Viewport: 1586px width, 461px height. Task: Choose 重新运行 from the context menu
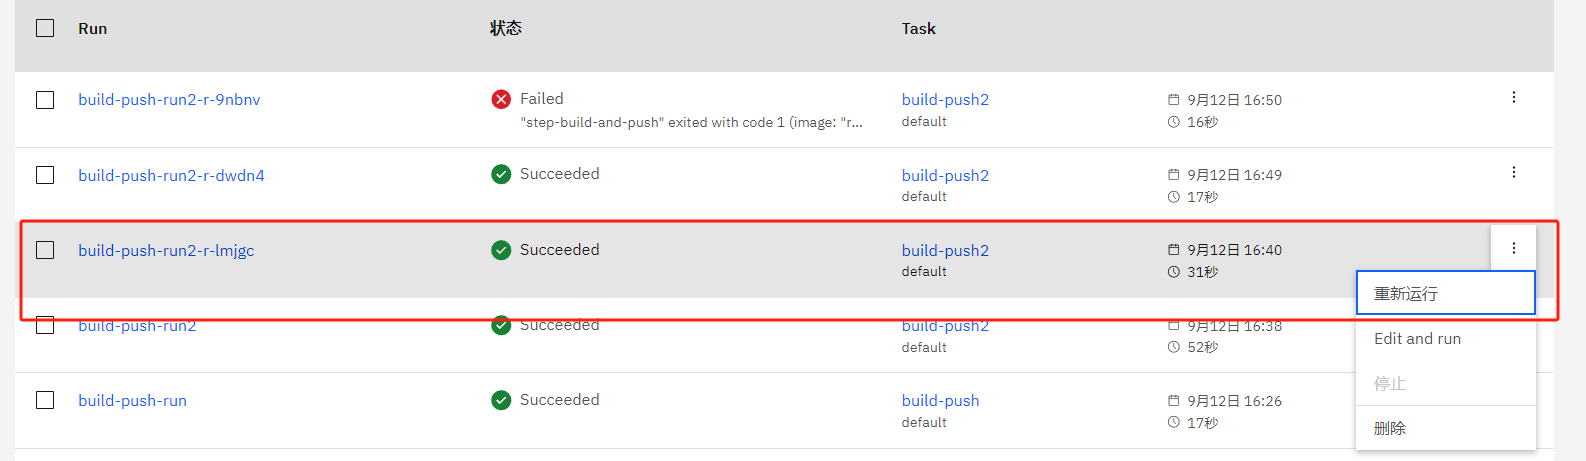point(1445,293)
